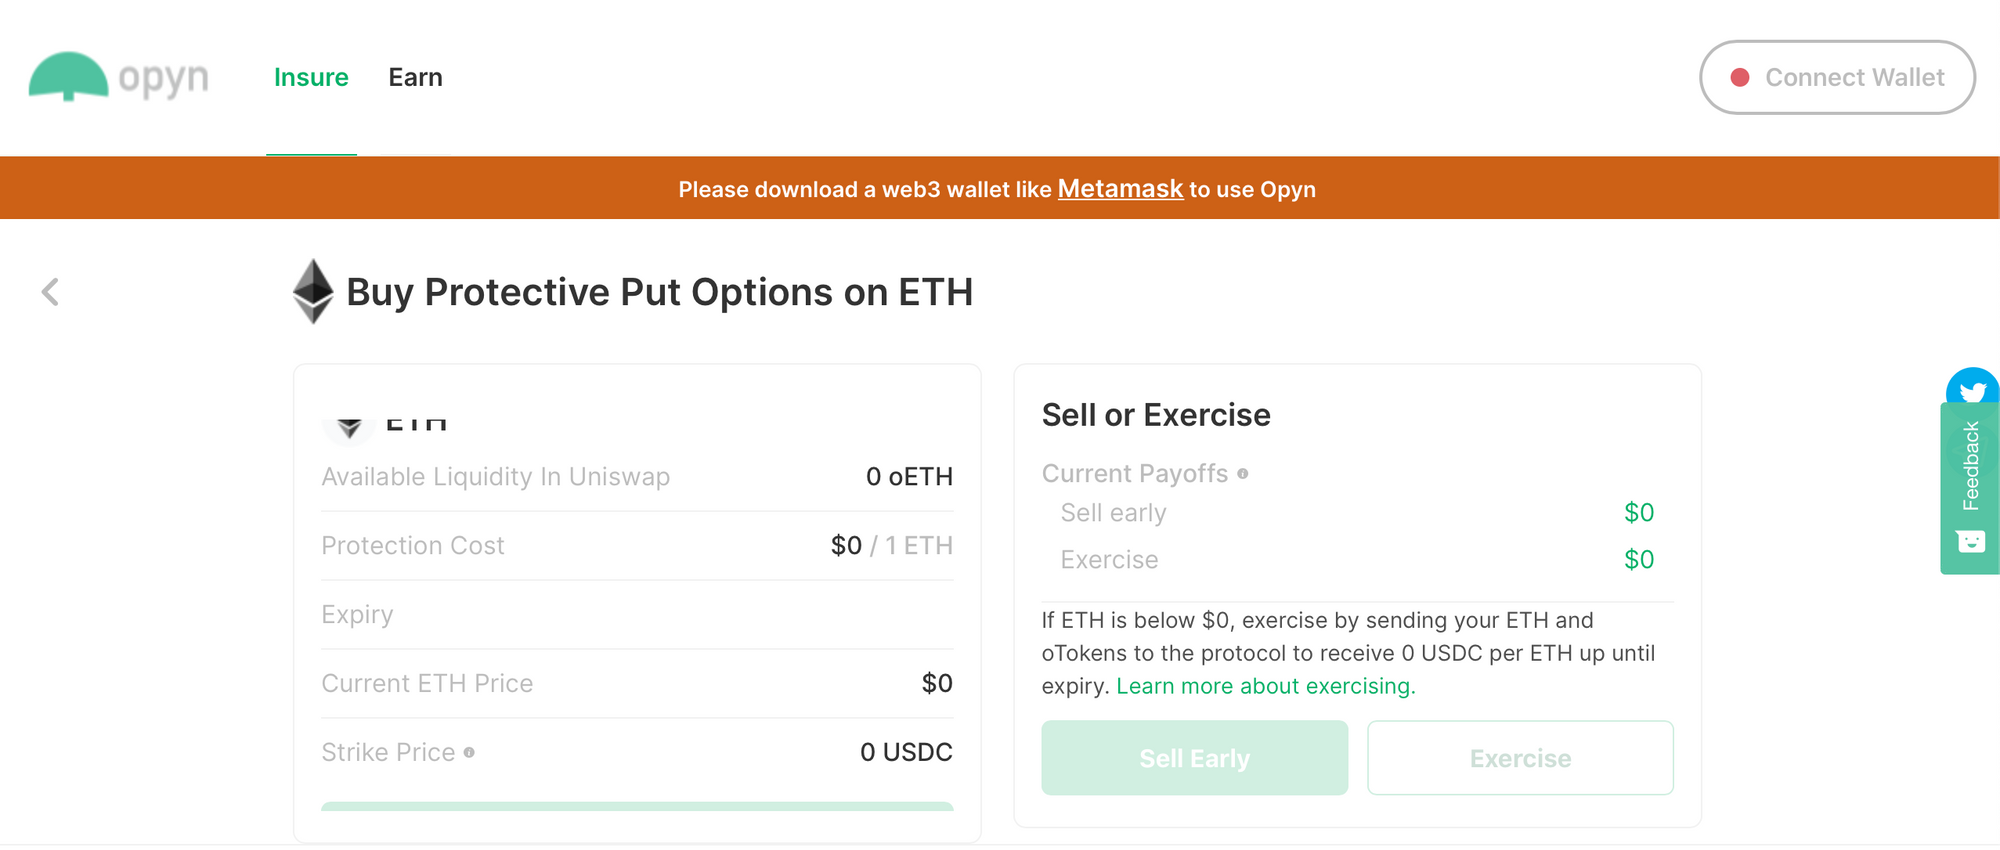
Task: Click the smiley face icon under Feedback
Action: 1970,542
